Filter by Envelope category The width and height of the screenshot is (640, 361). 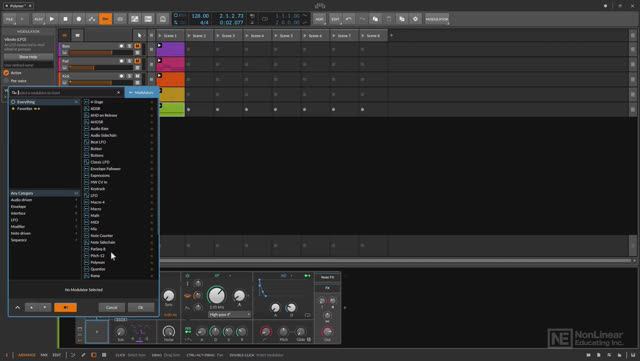pyautogui.click(x=44, y=207)
